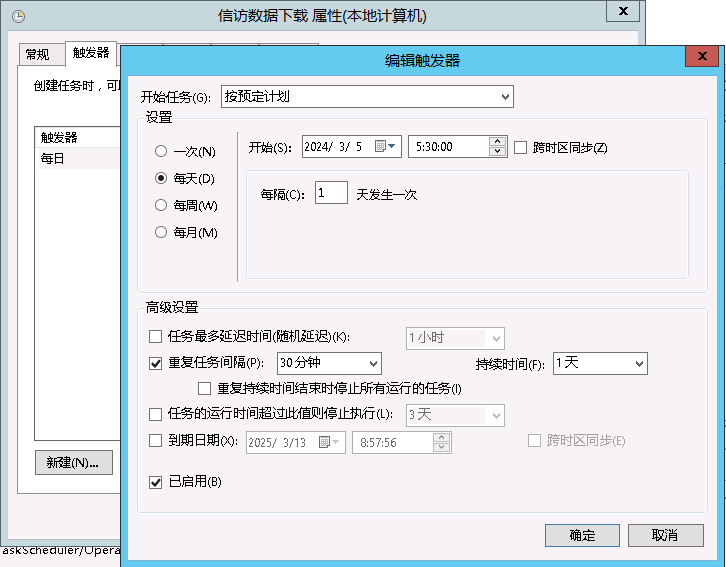Close the 编辑触发器 dialog with the red X
Image resolution: width=726 pixels, height=567 pixels.
(x=702, y=56)
